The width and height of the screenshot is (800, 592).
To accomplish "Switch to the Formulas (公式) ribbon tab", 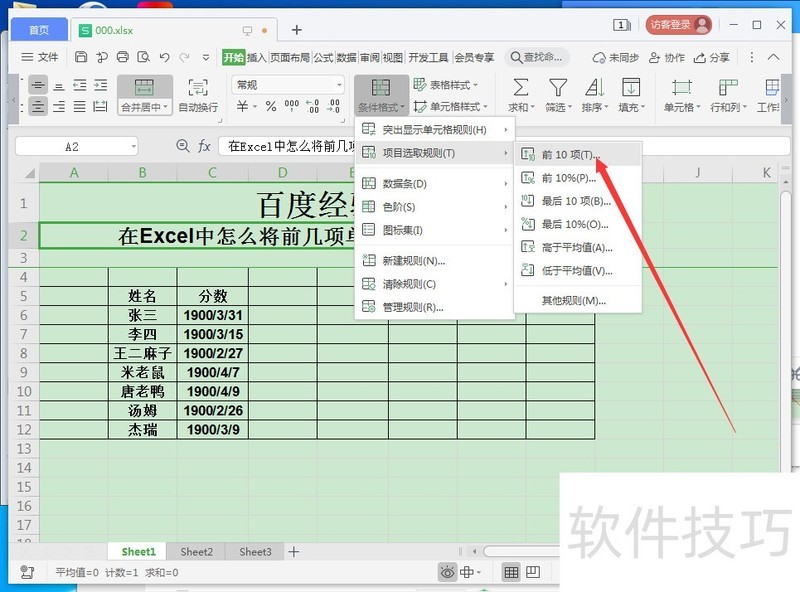I will point(323,57).
